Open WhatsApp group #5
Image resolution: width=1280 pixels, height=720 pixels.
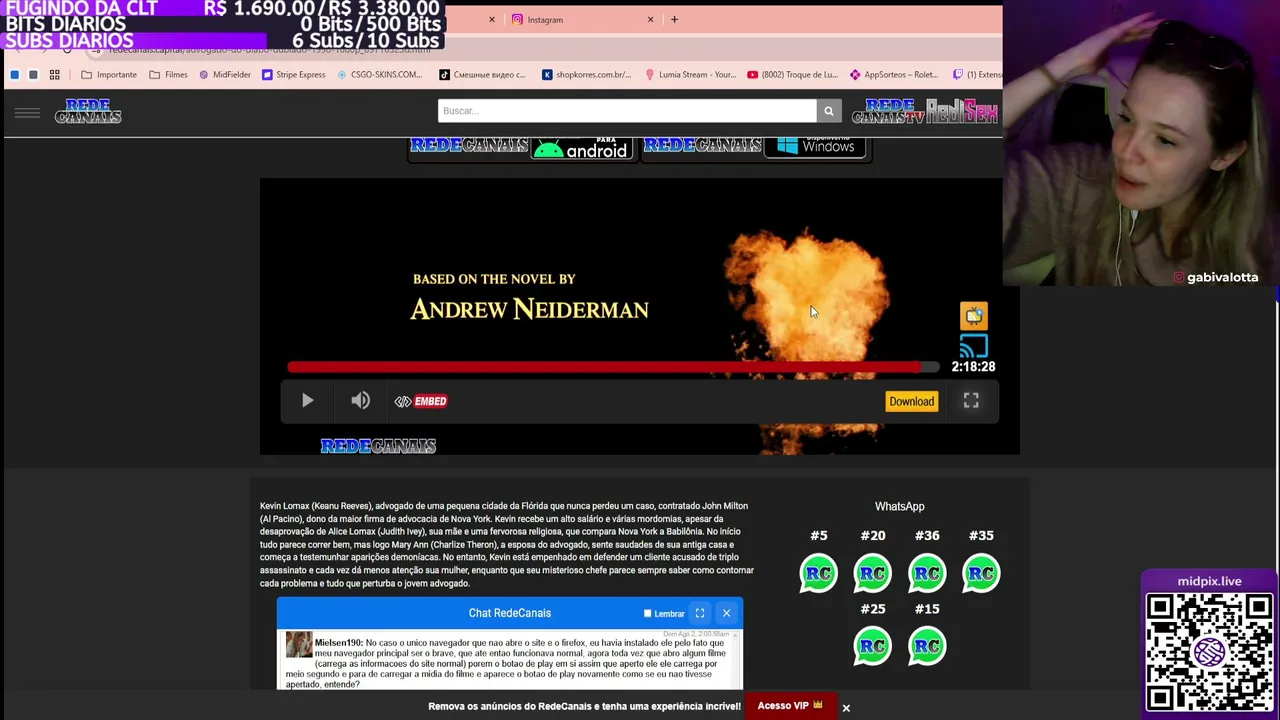pyautogui.click(x=818, y=573)
